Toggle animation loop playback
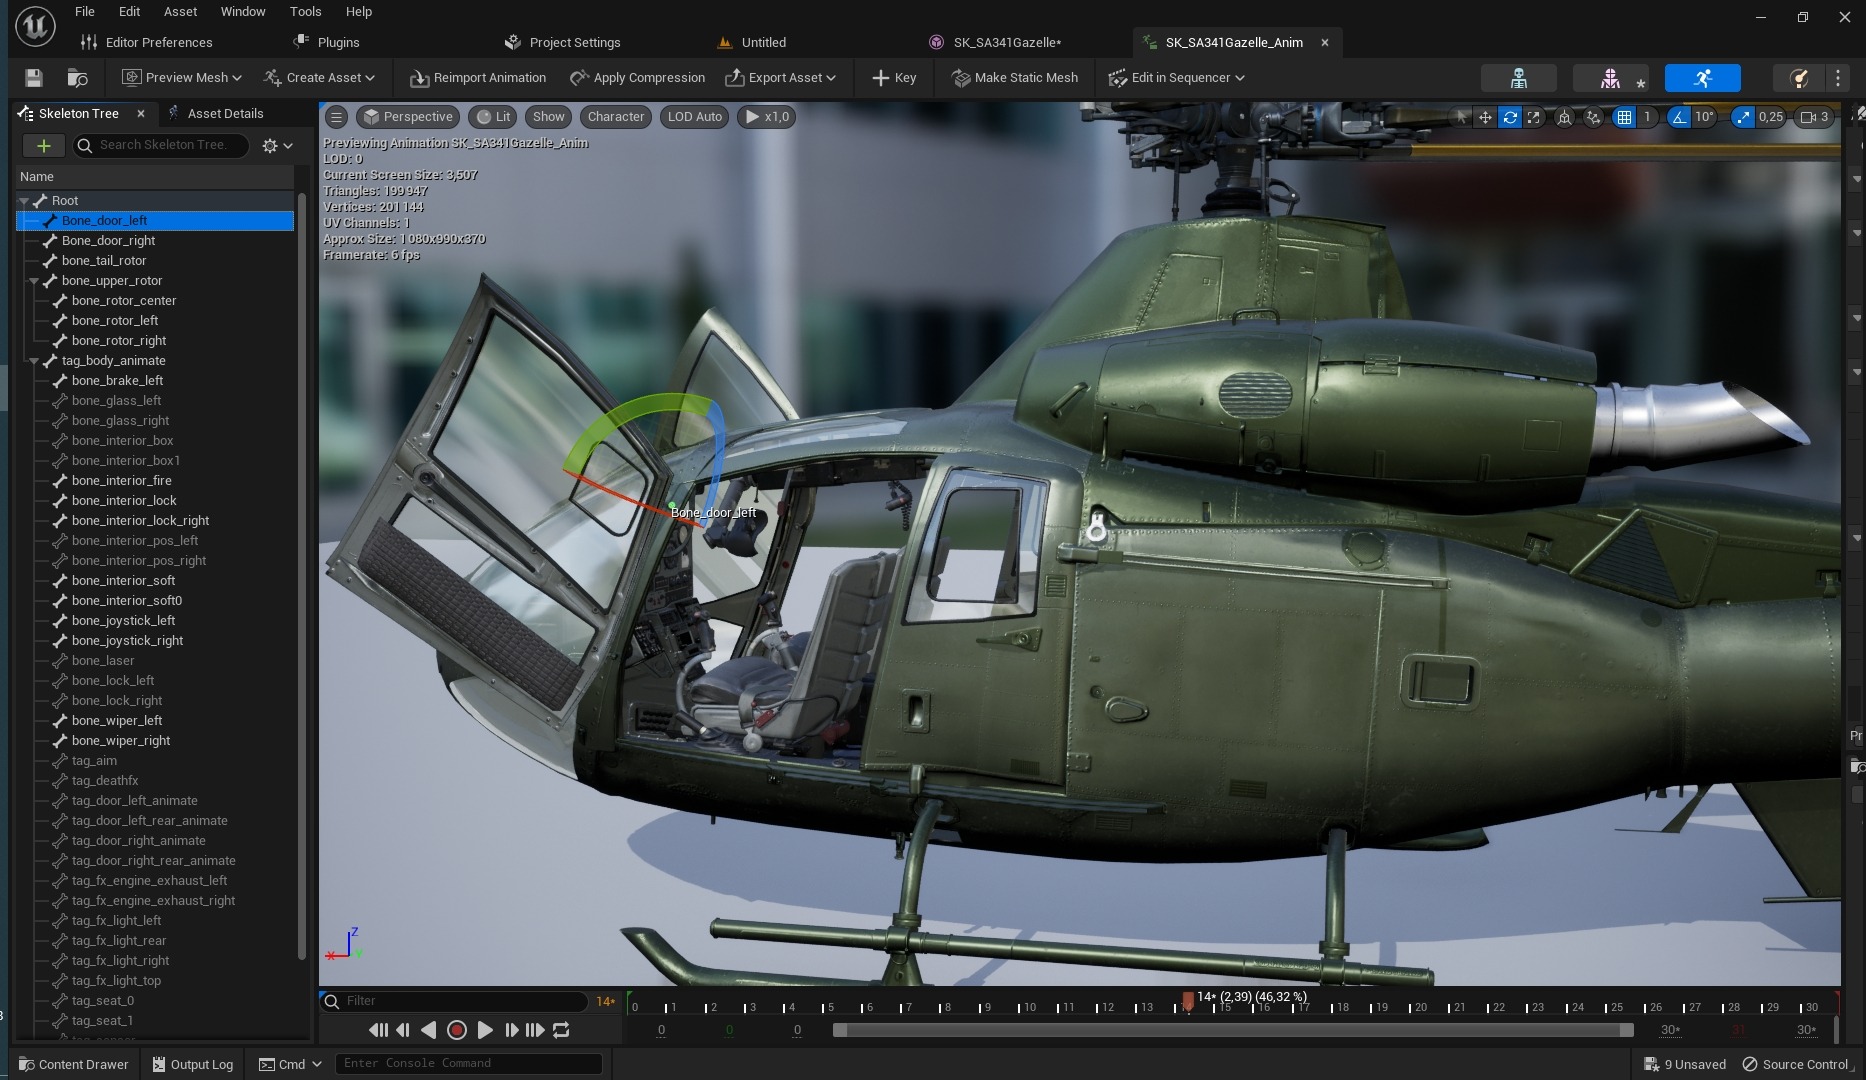The width and height of the screenshot is (1866, 1080). (x=561, y=1030)
